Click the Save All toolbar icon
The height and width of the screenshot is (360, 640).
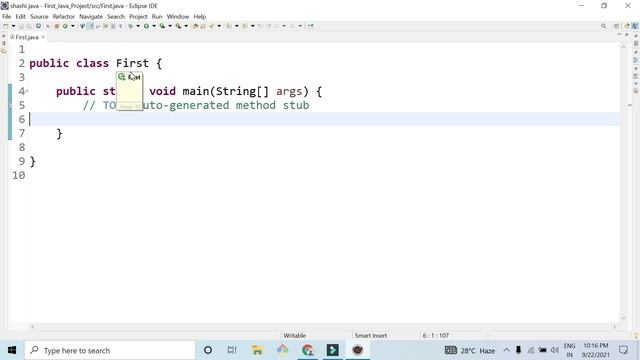[x=29, y=26]
